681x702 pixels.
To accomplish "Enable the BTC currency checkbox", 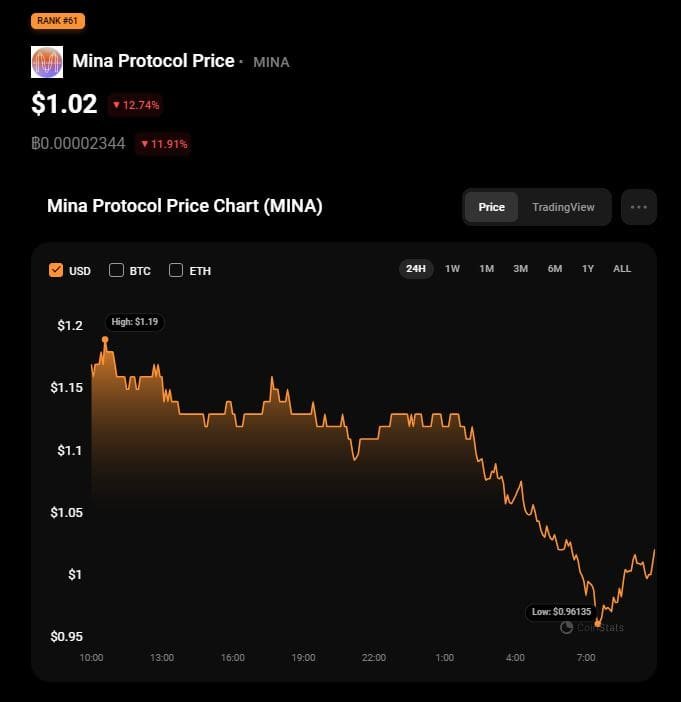I will [x=116, y=270].
